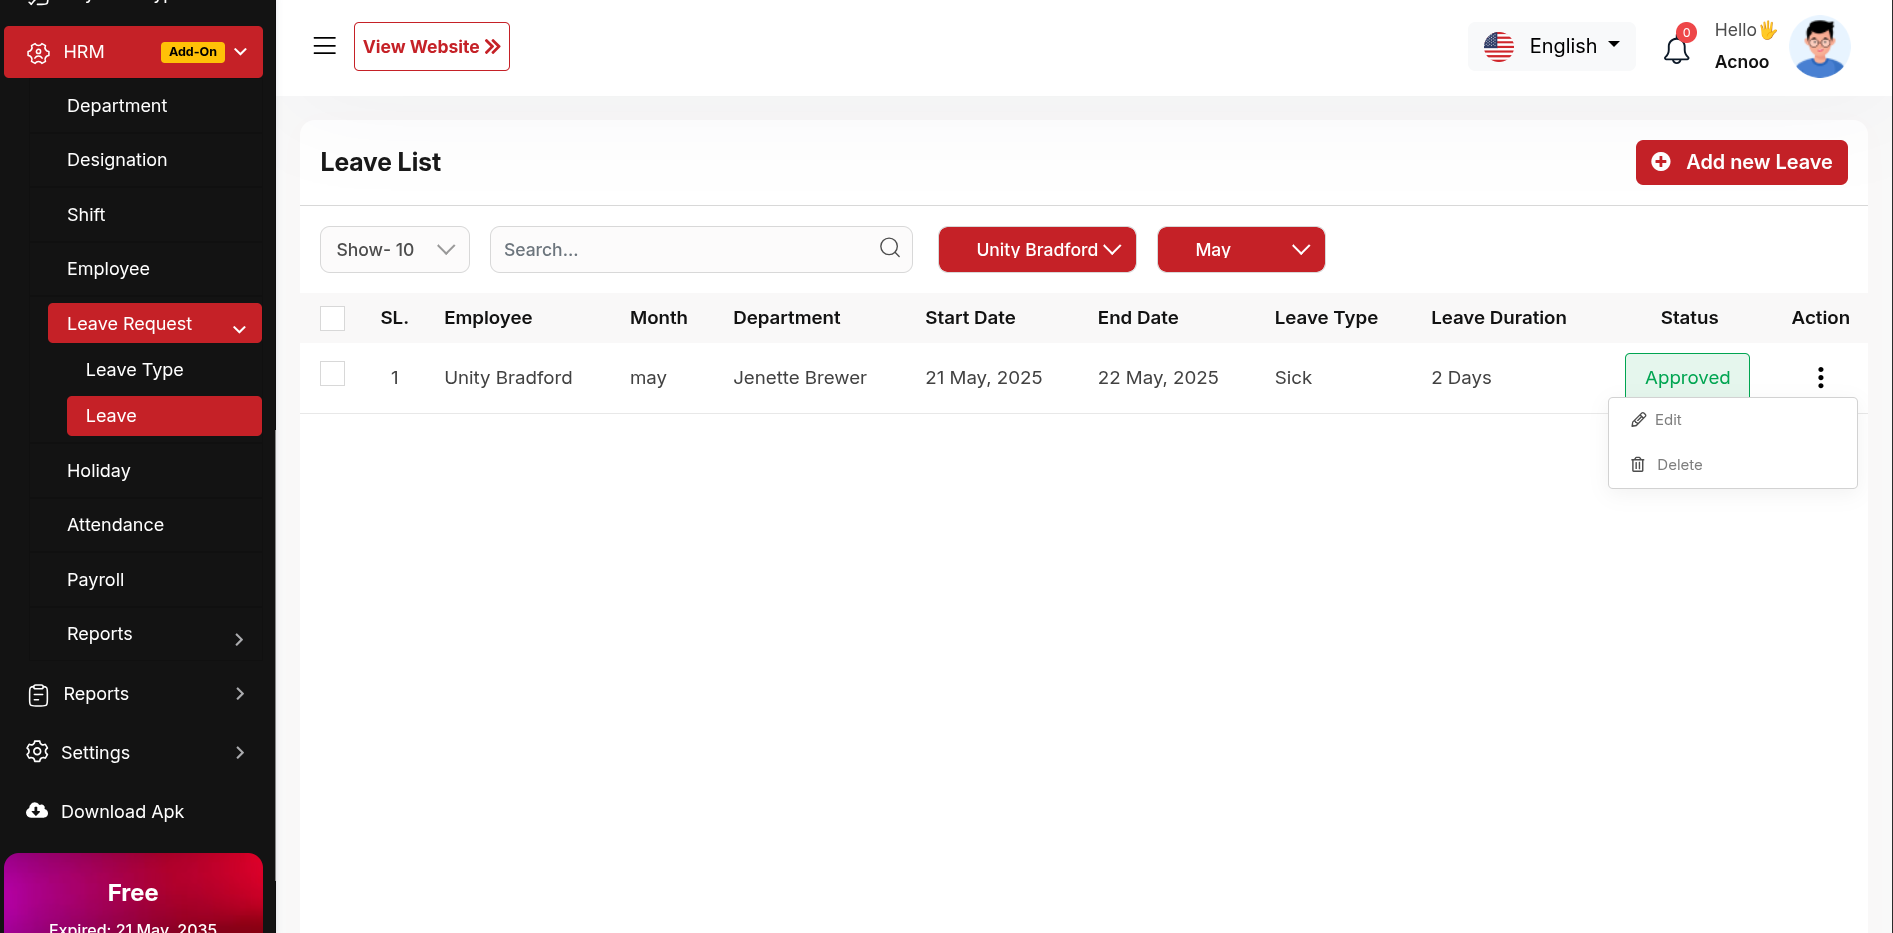Screen dimensions: 1893x933
Task: Open the English language selector
Action: point(1551,46)
